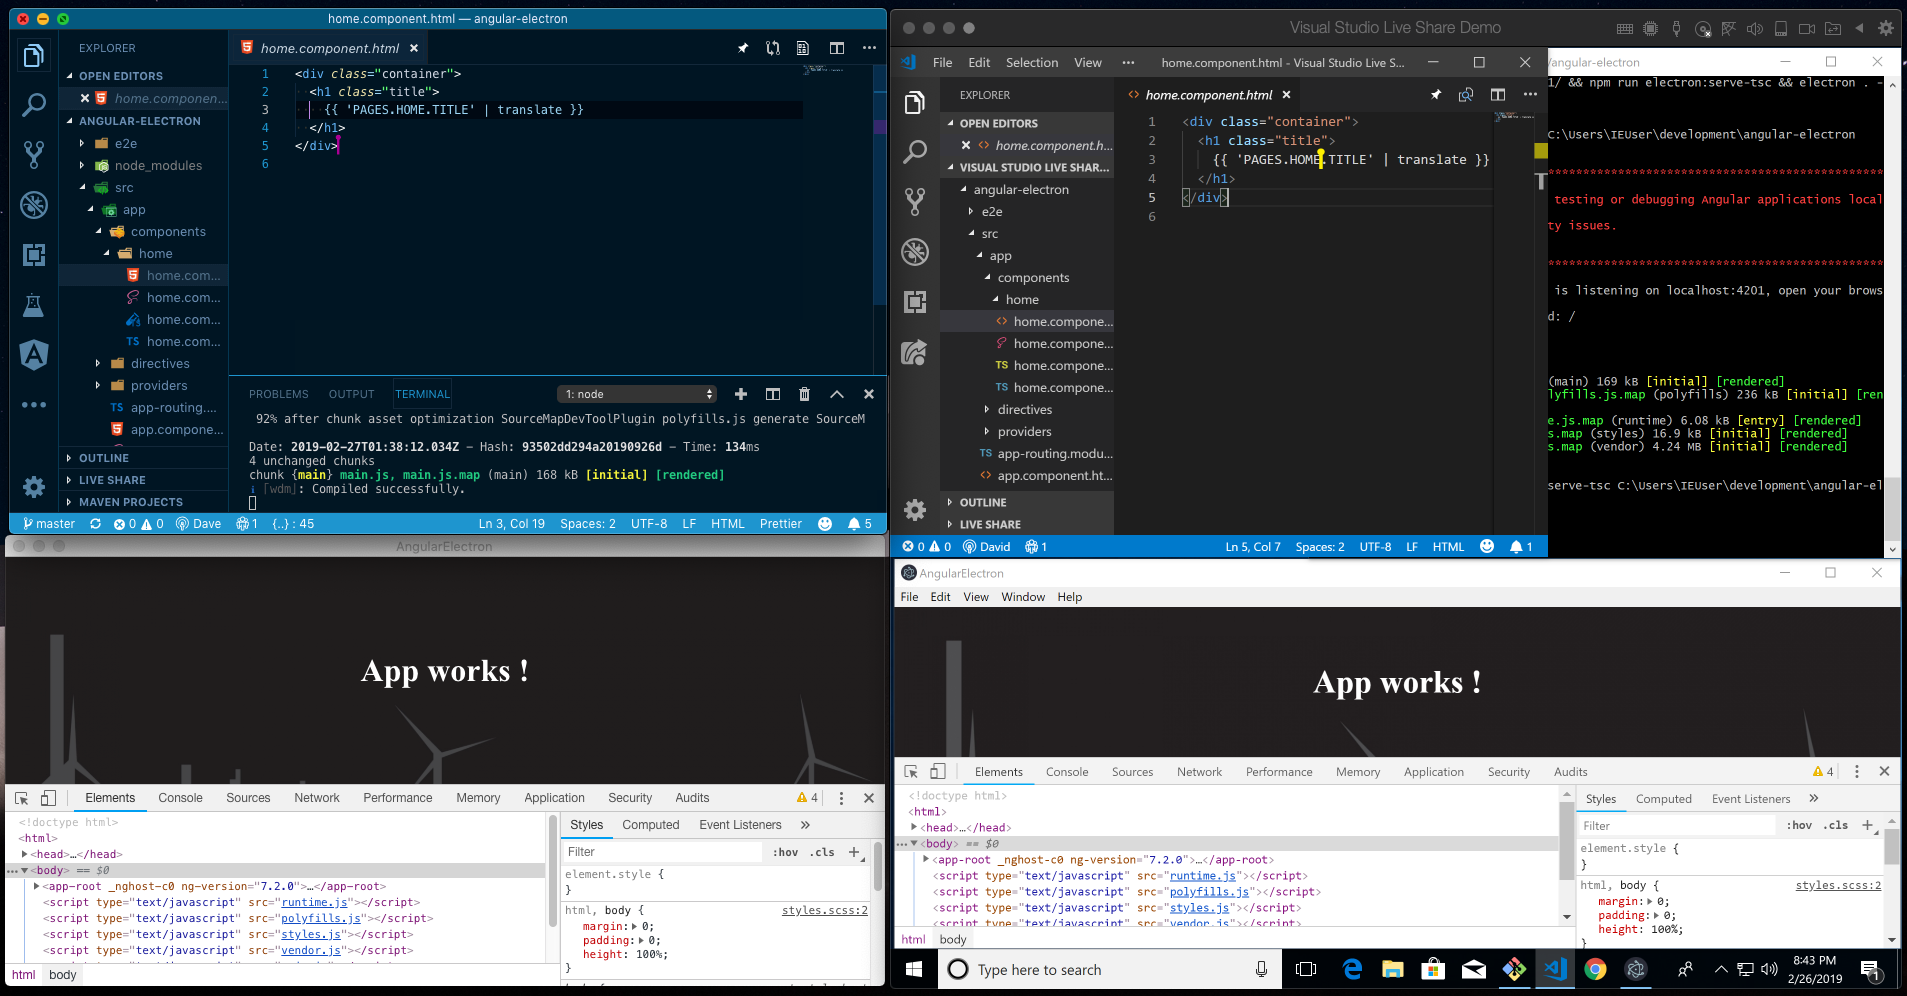Open the Source Control view in the activity bar
The height and width of the screenshot is (996, 1907).
35,154
